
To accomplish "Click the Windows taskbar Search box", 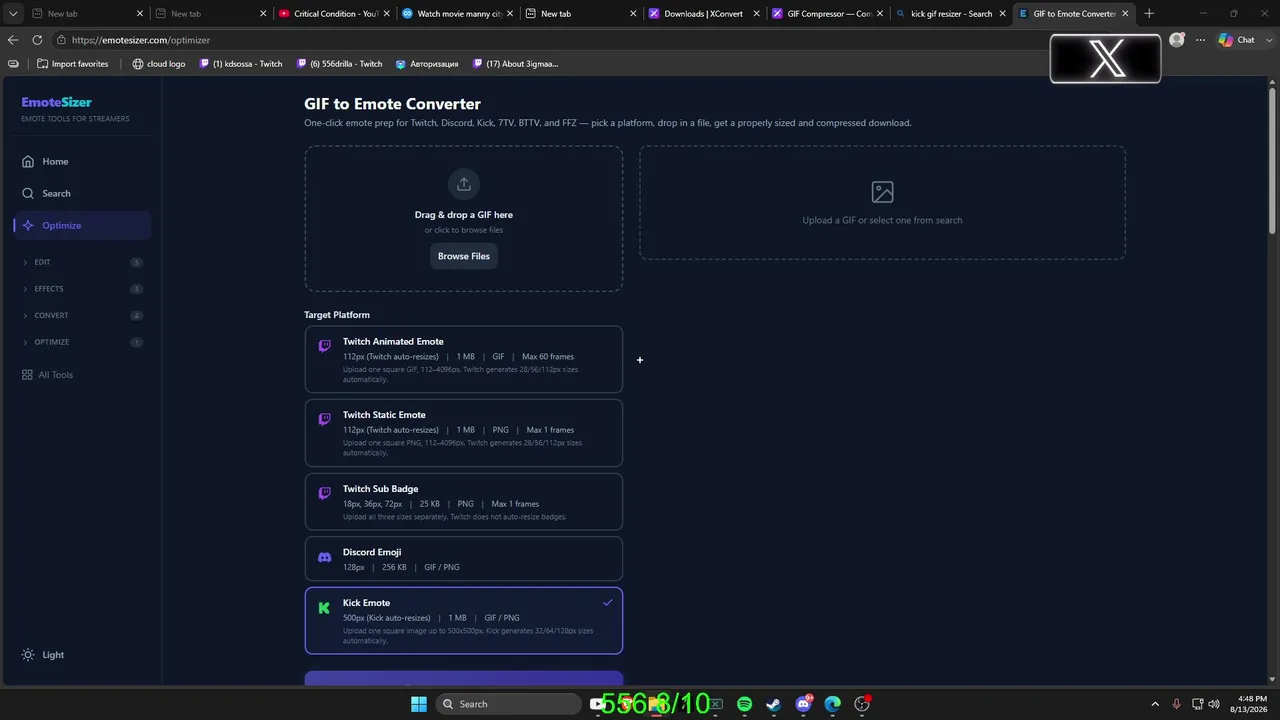I will tap(509, 704).
